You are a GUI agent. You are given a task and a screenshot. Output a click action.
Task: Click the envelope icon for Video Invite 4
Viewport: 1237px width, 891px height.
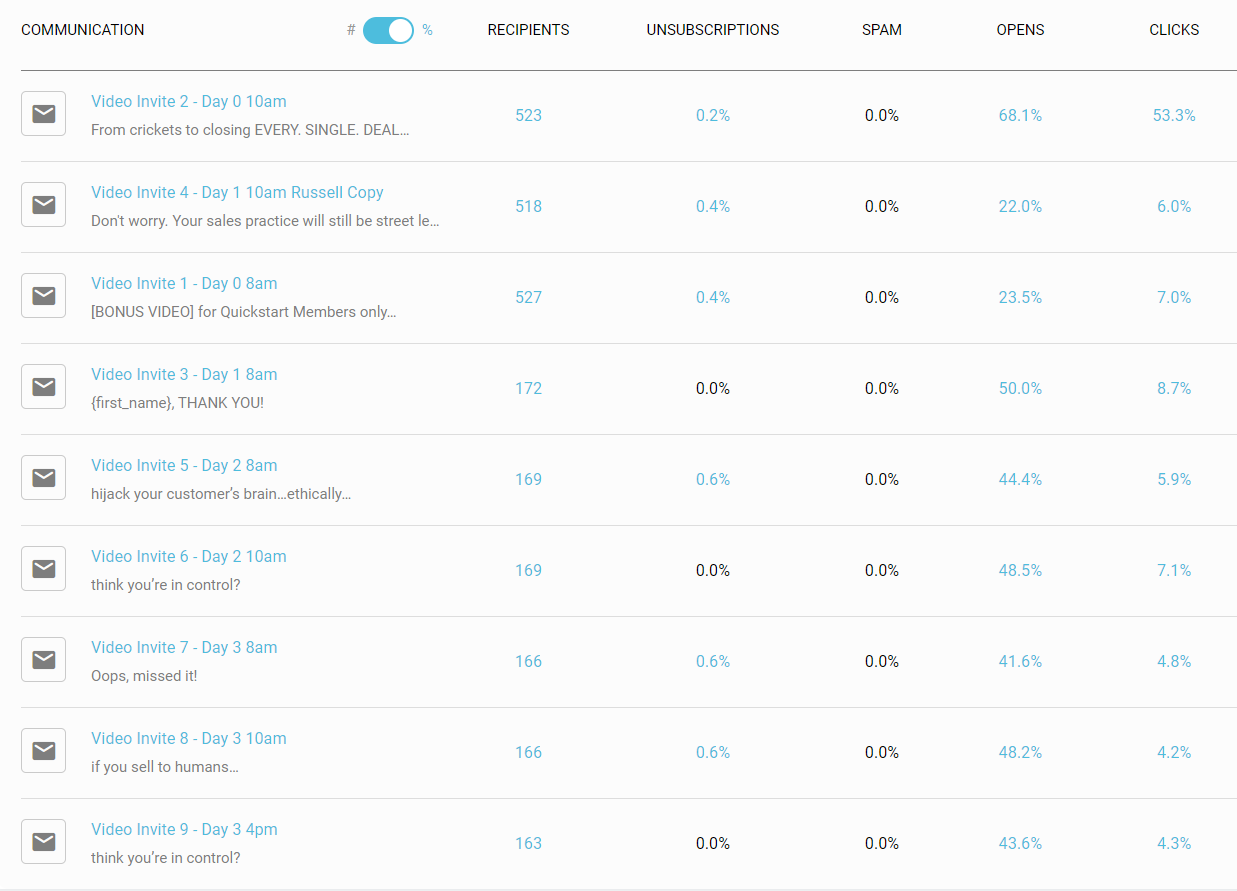point(43,204)
